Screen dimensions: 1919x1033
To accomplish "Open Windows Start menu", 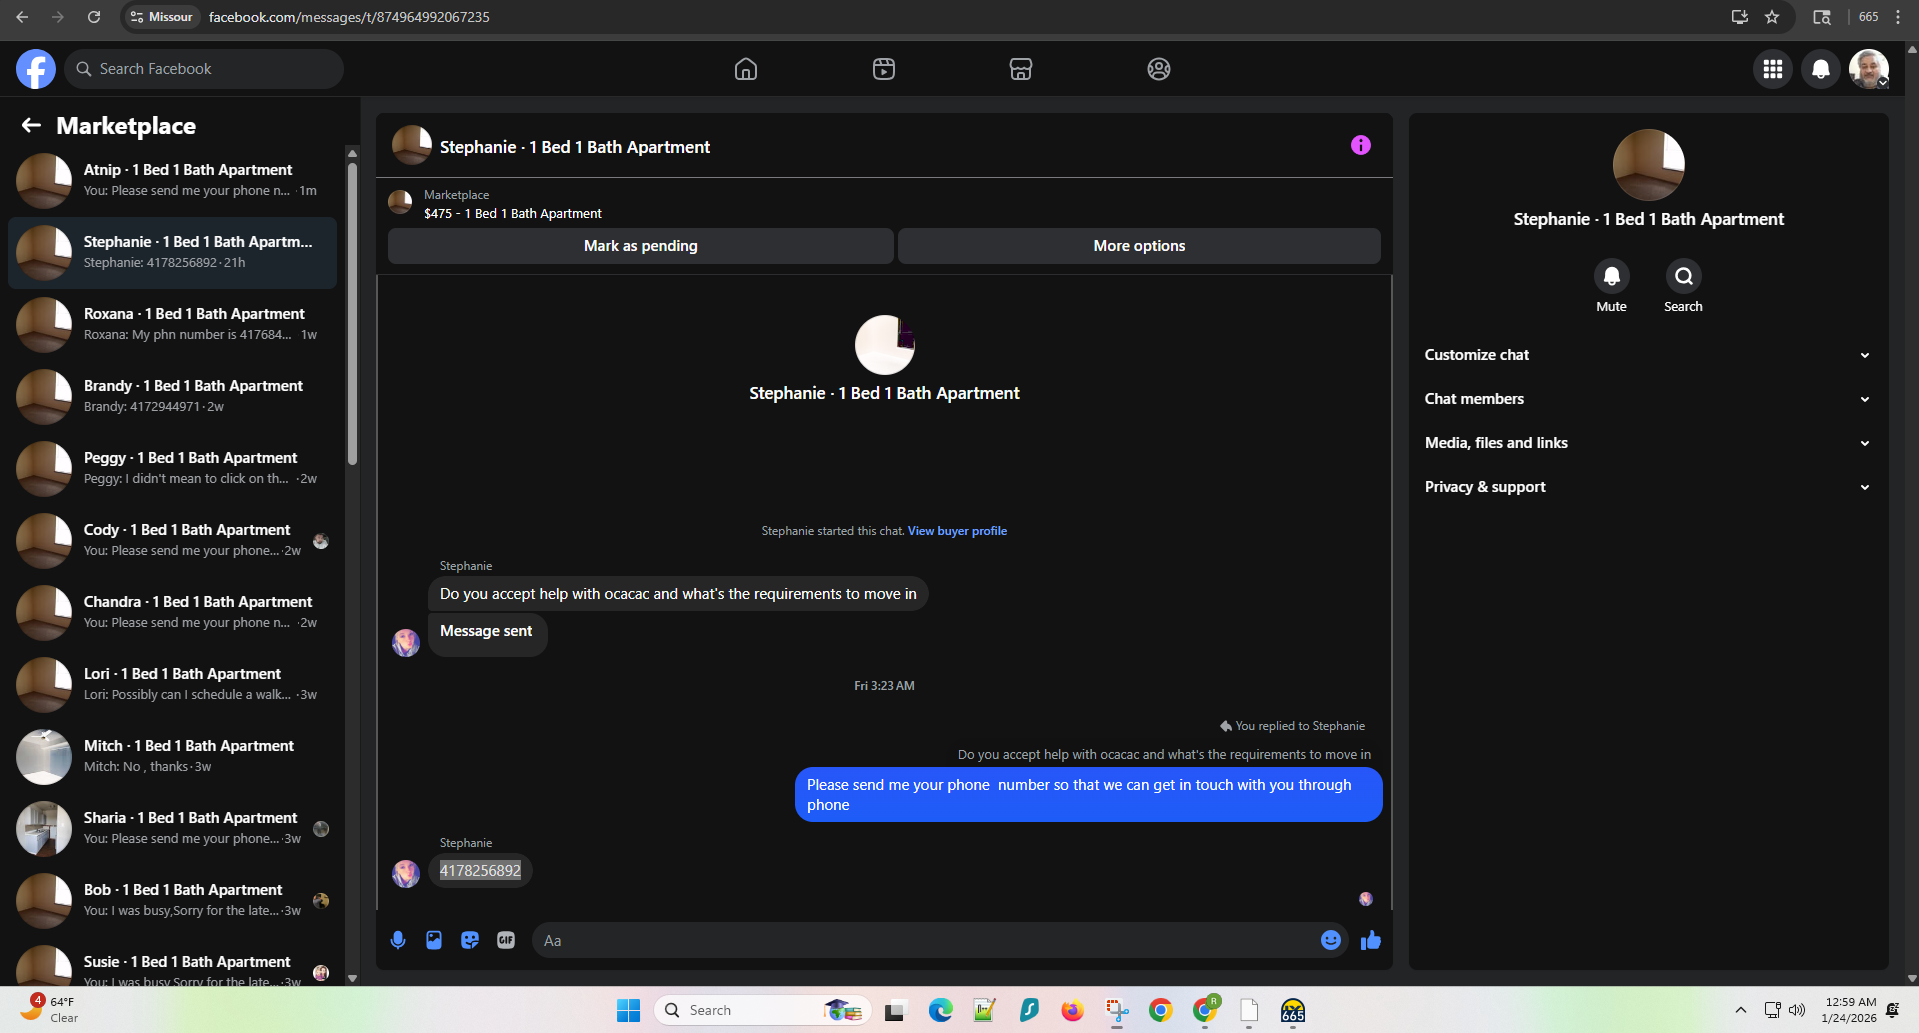I will [628, 1010].
